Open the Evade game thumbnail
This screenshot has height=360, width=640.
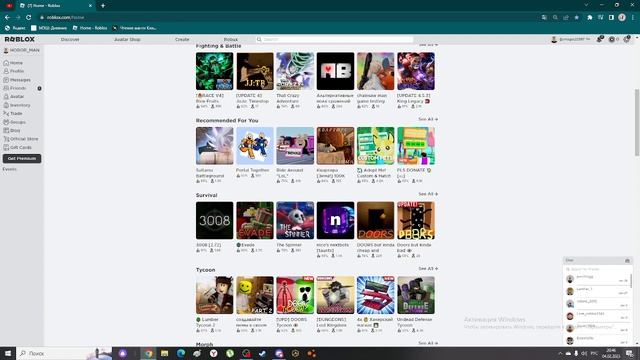255,220
